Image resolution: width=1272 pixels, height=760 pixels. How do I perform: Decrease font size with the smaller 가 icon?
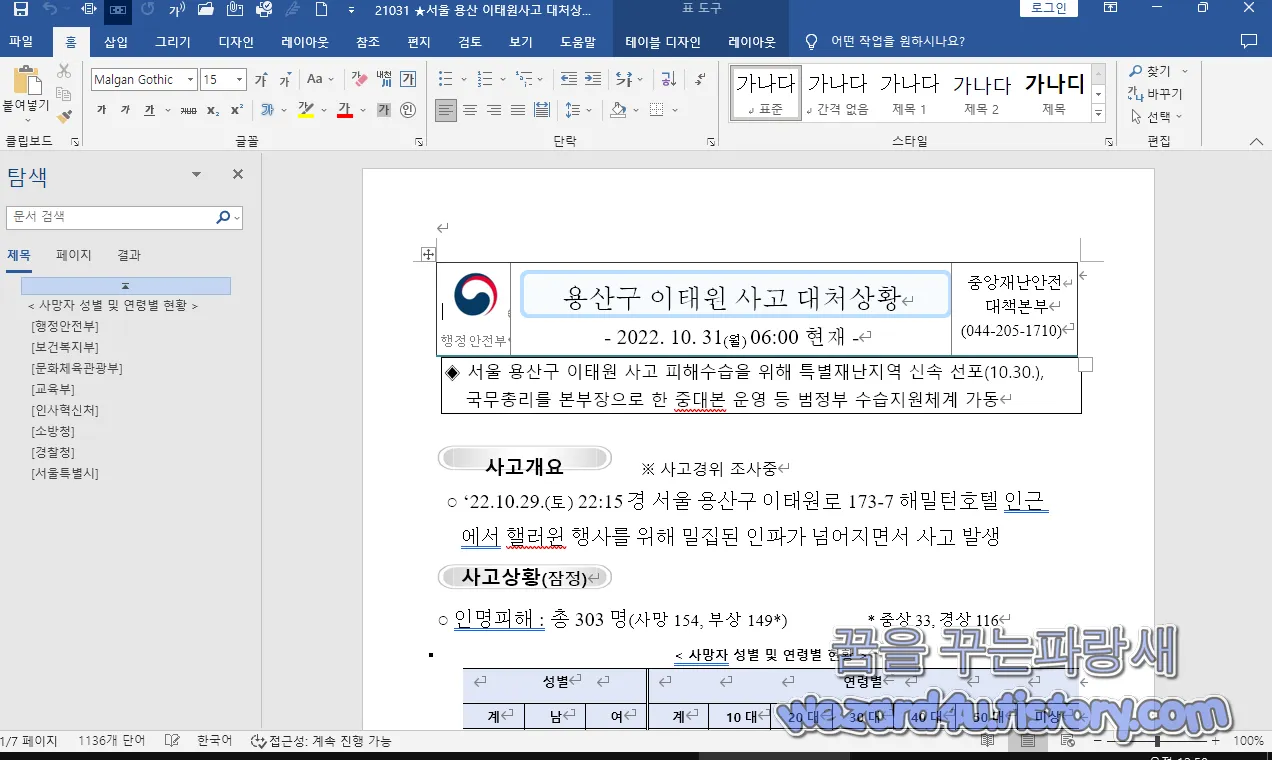pos(285,80)
